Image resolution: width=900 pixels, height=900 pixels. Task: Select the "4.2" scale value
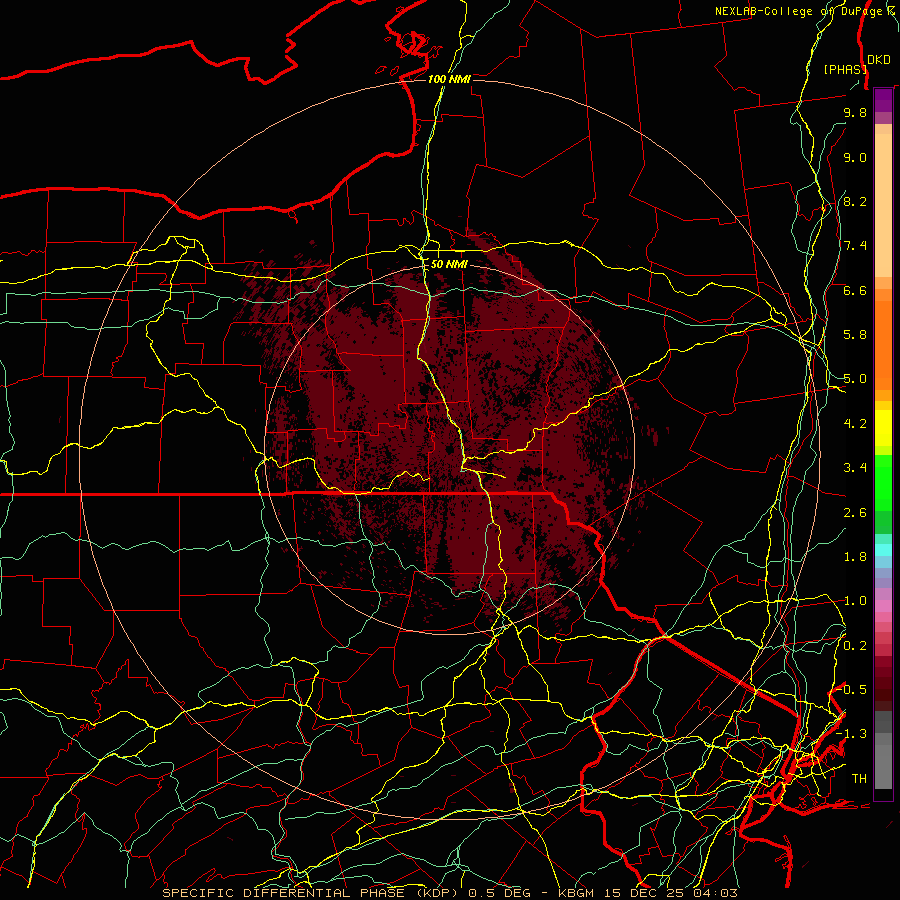[x=855, y=424]
